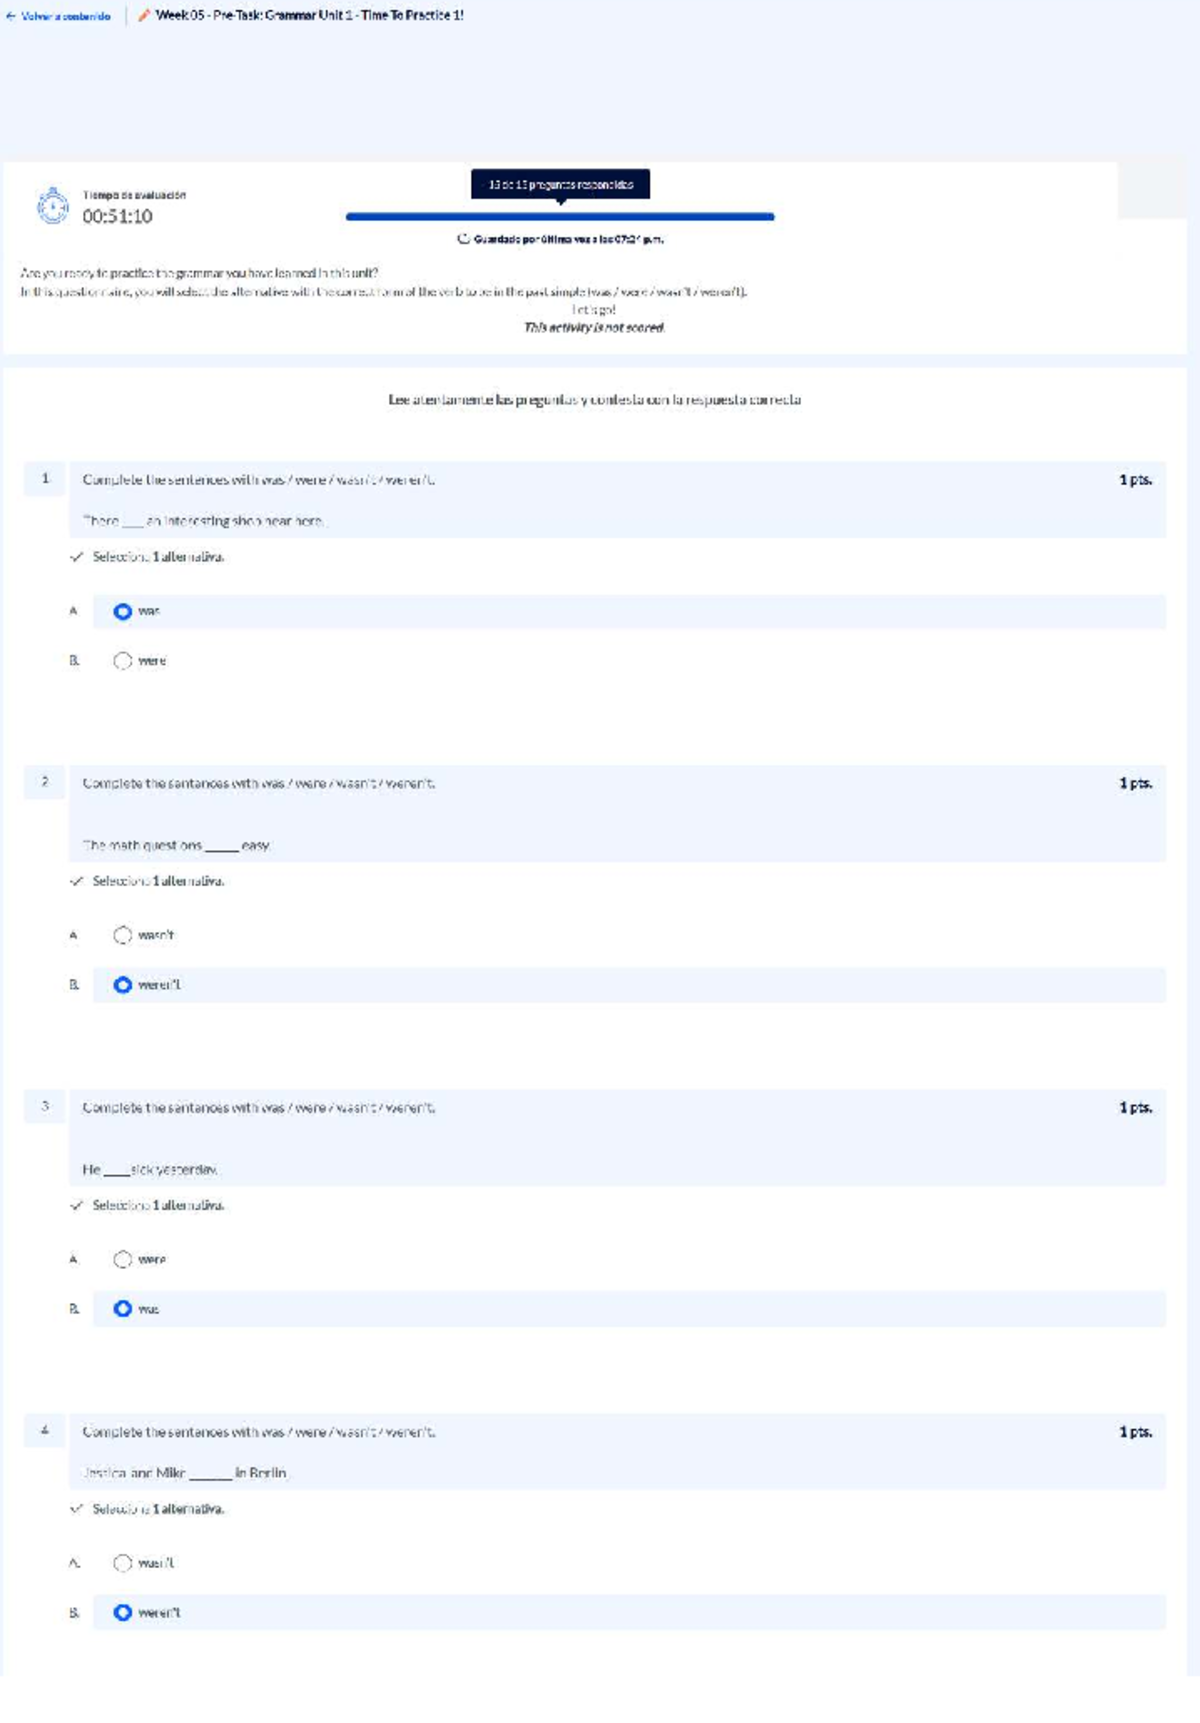Screen dimensions: 1200x1723
Task: Click the back arrow Volver a contenido
Action: (x=58, y=16)
